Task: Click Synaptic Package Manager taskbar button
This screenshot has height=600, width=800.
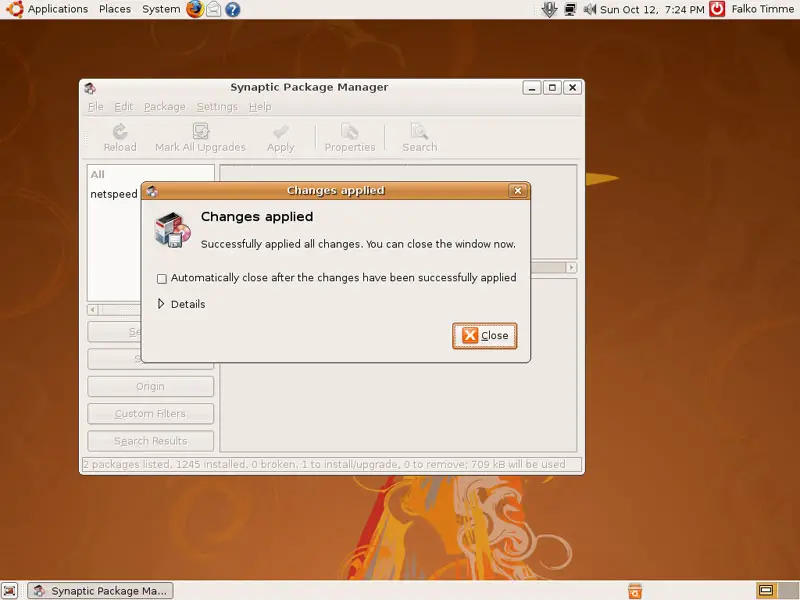Action: [x=101, y=591]
